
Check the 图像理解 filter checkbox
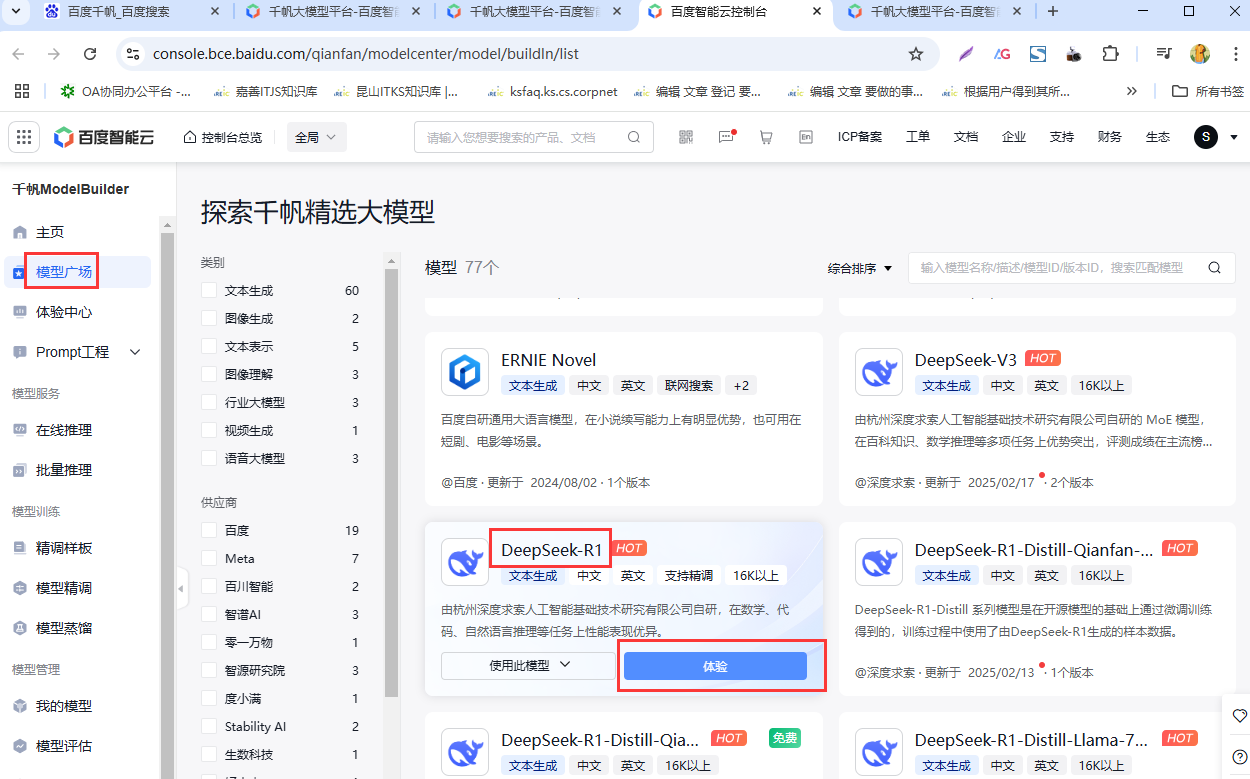[209, 375]
